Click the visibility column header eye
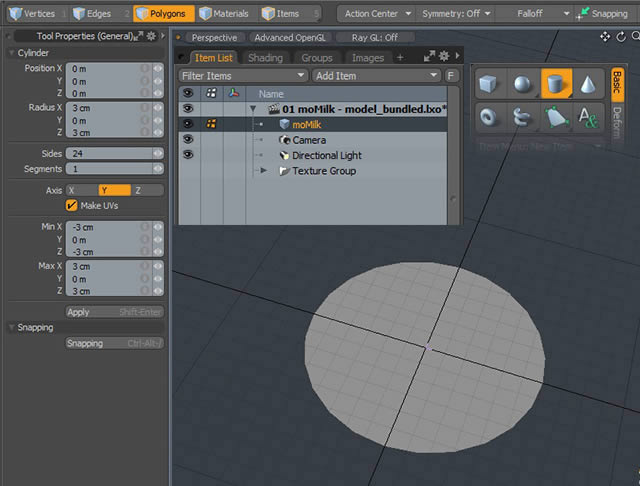640x486 pixels. pos(188,93)
